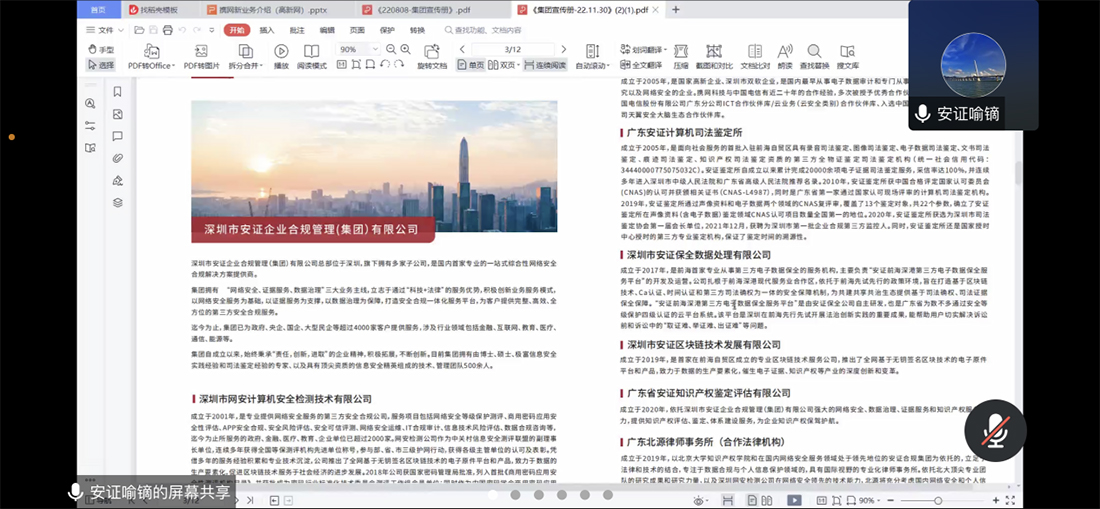Toggle 连续阅读 continuous reading
This screenshot has height=509, width=1100.
545,65
